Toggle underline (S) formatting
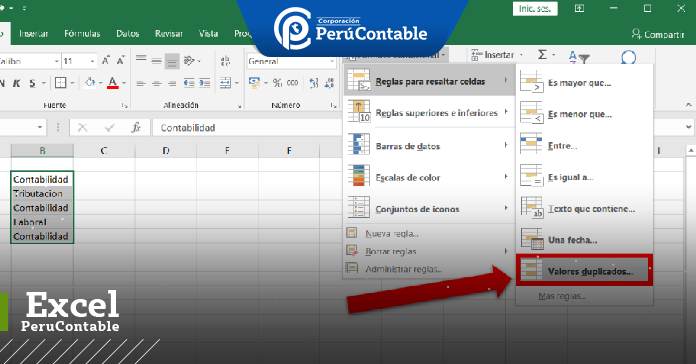Viewport: 696px width, 364px height. point(32,83)
